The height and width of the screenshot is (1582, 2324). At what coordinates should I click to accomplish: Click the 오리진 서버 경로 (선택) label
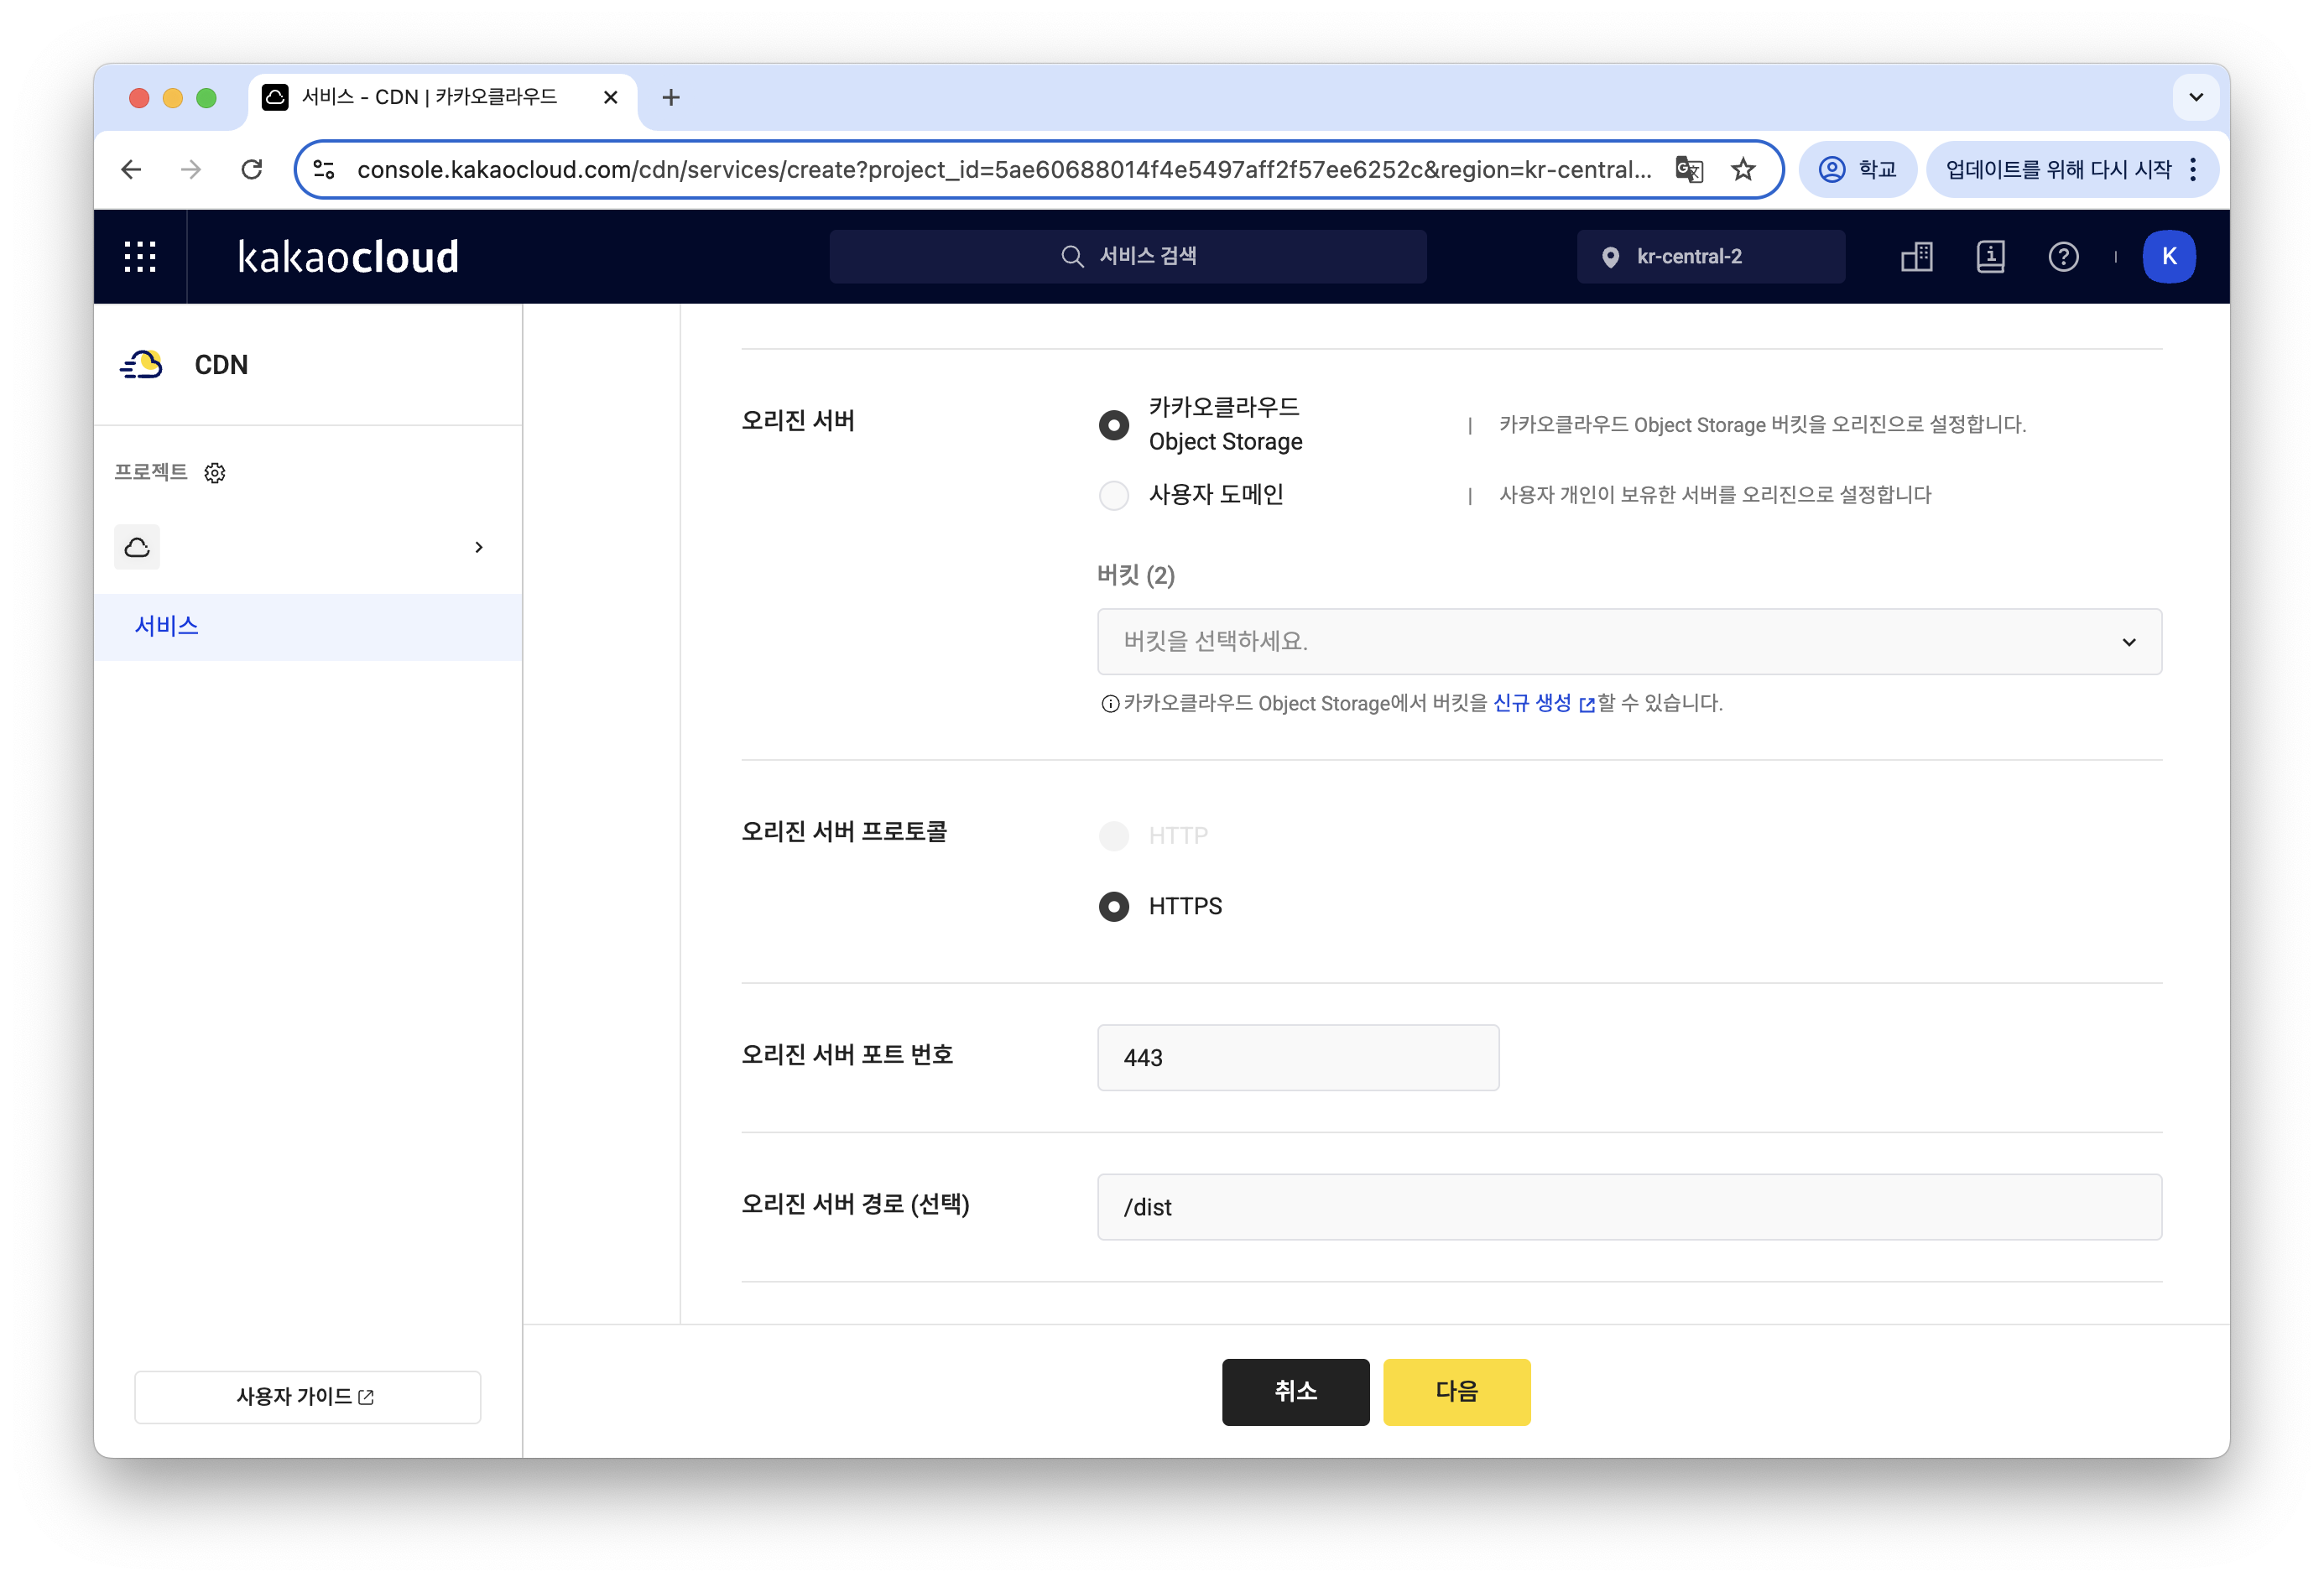pyautogui.click(x=855, y=1204)
